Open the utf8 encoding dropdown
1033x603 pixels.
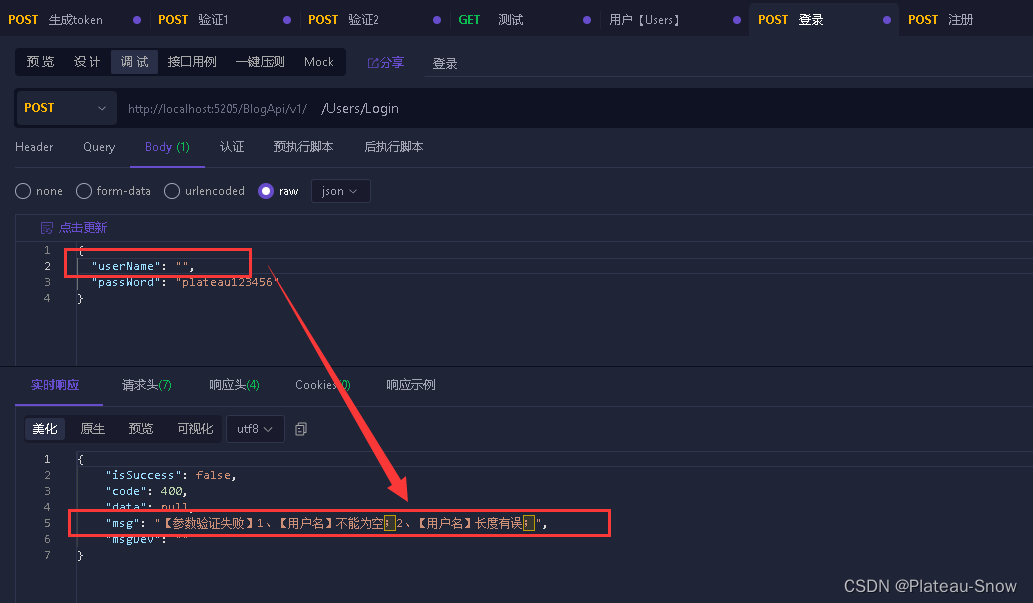click(254, 429)
